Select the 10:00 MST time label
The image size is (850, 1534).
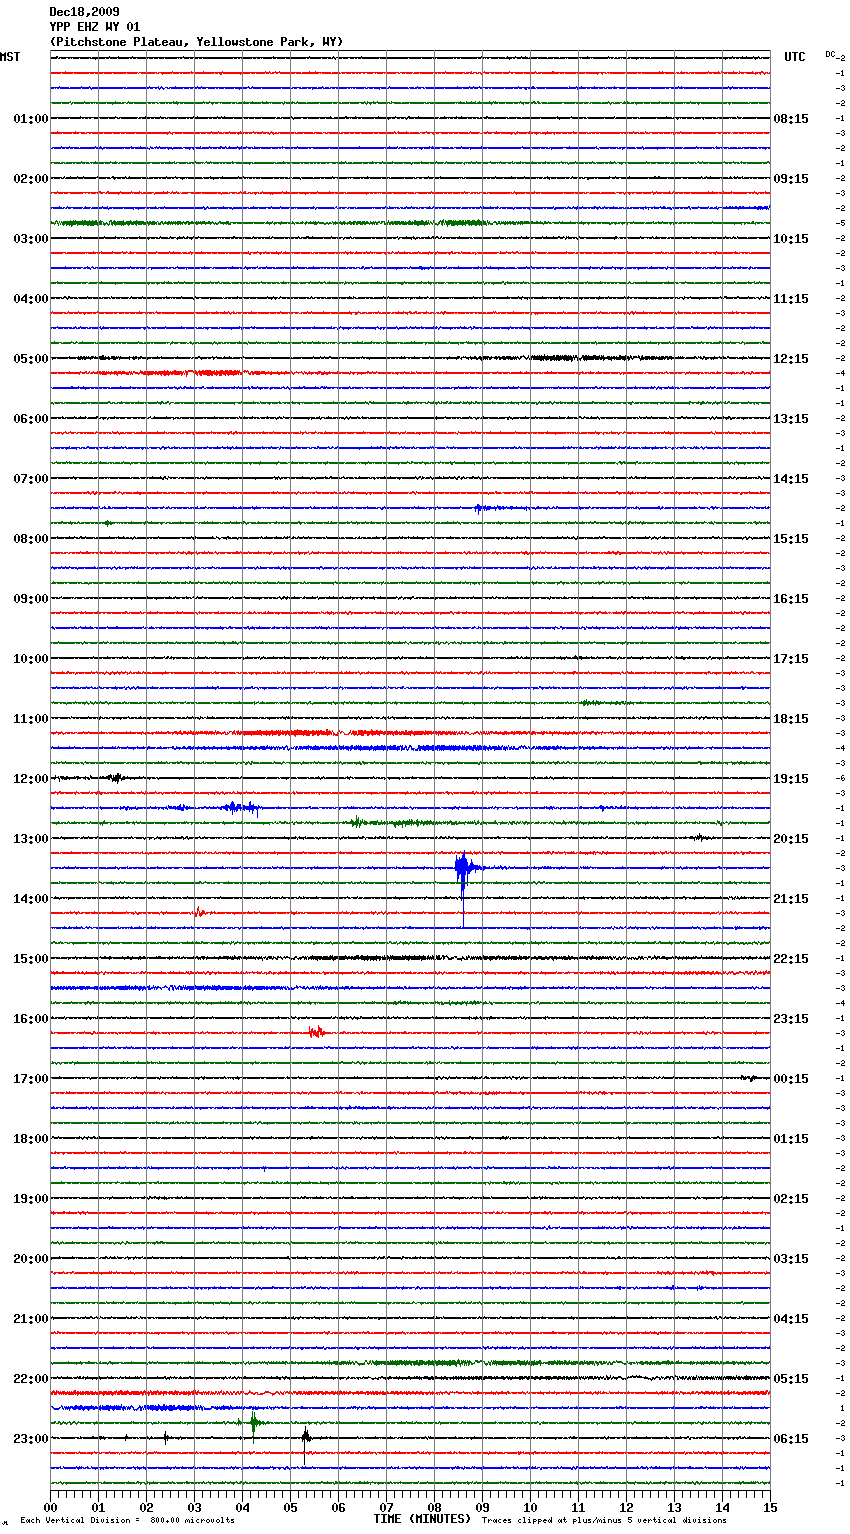tap(31, 659)
